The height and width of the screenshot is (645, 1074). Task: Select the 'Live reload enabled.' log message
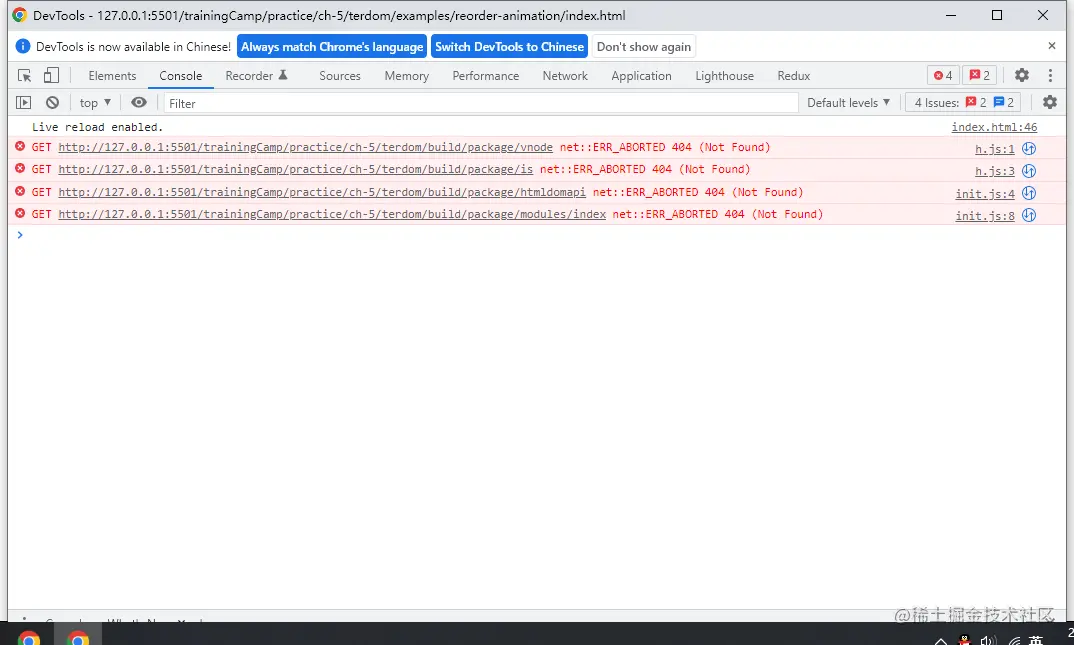[97, 127]
